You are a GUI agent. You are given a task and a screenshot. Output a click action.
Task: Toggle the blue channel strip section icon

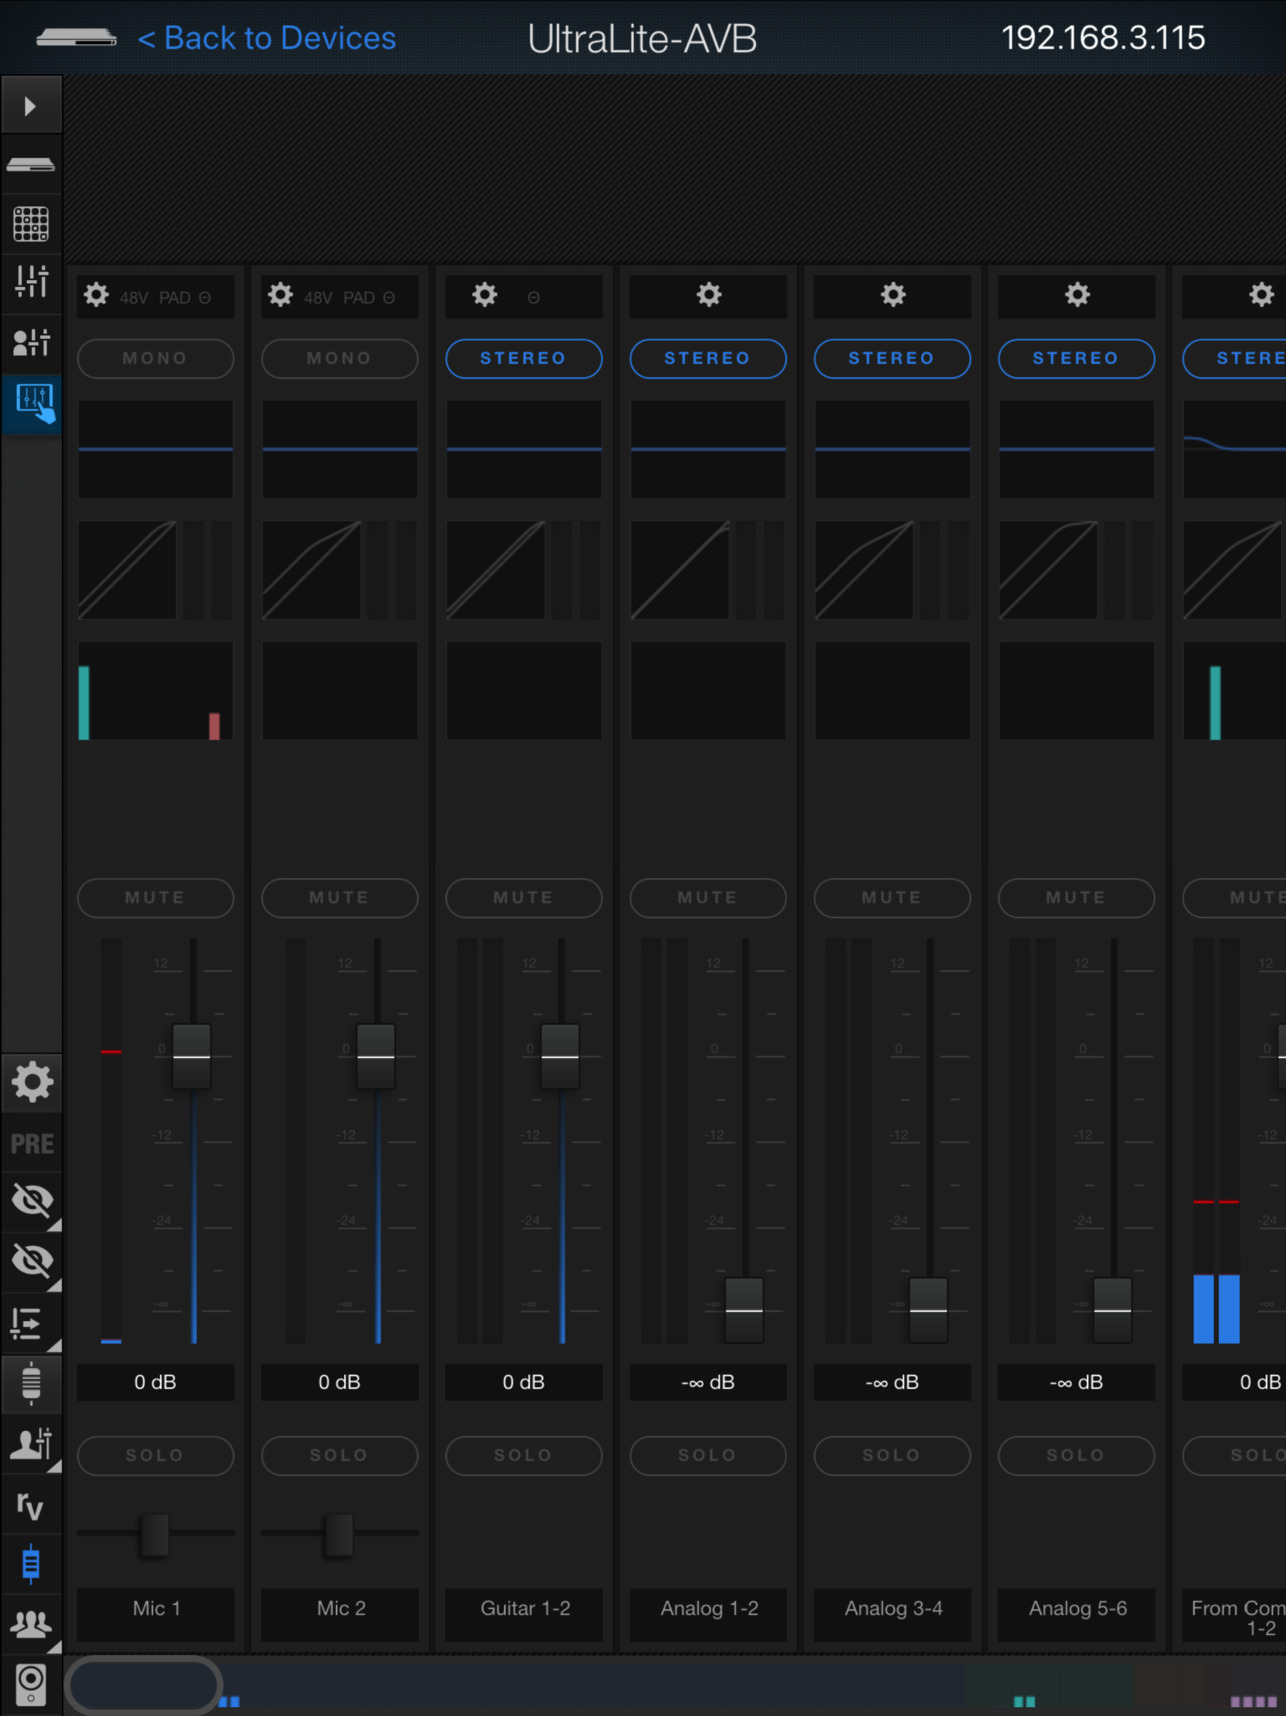point(31,1565)
